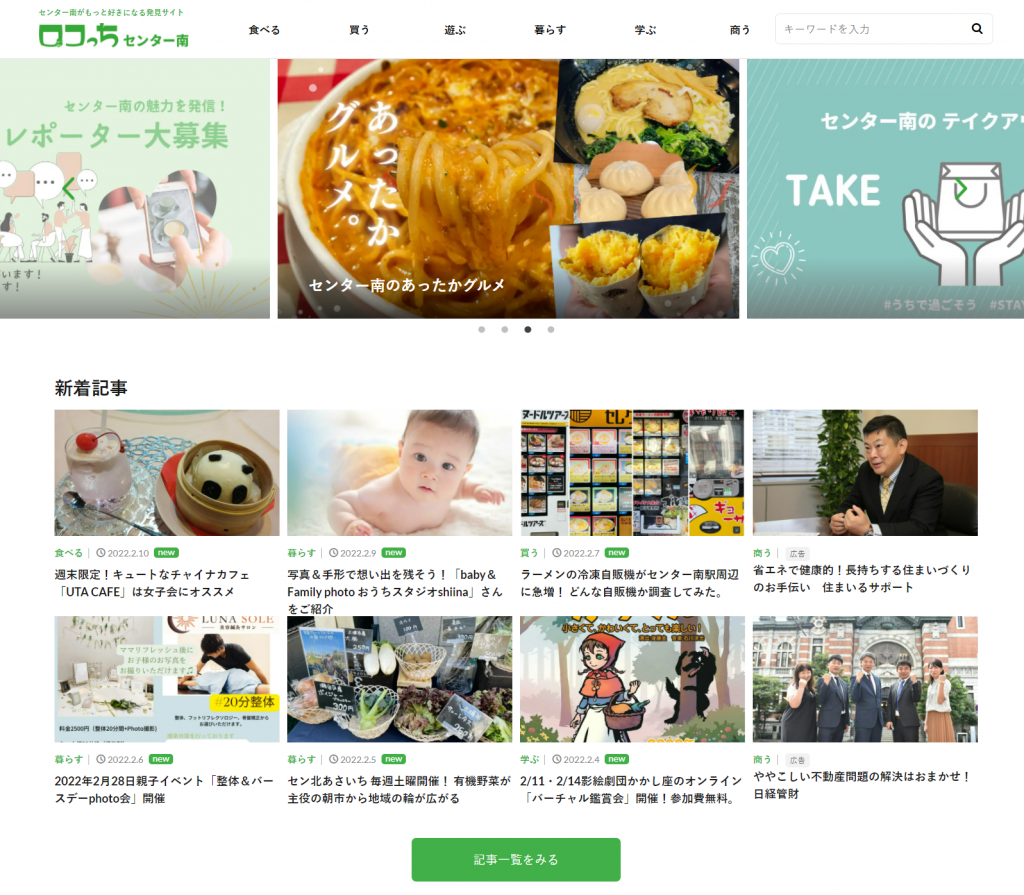1024x895 pixels.
Task: Click the 記事一覧をみる green button
Action: pyautogui.click(x=516, y=860)
